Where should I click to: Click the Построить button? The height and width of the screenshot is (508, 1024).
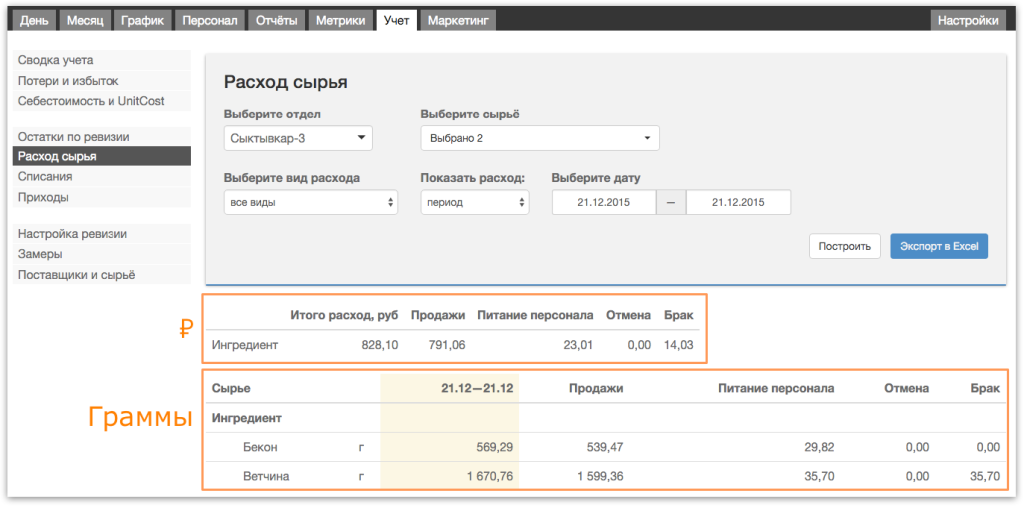tap(845, 247)
